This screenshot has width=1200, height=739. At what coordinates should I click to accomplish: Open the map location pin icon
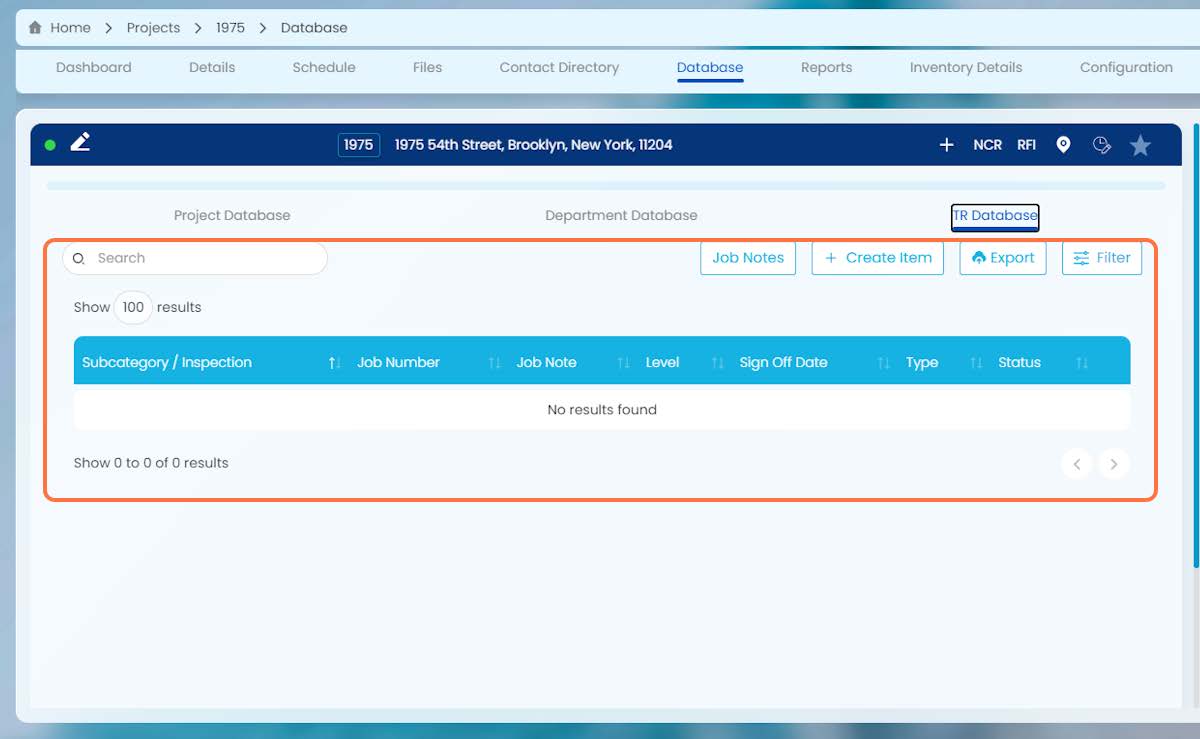[1063, 145]
